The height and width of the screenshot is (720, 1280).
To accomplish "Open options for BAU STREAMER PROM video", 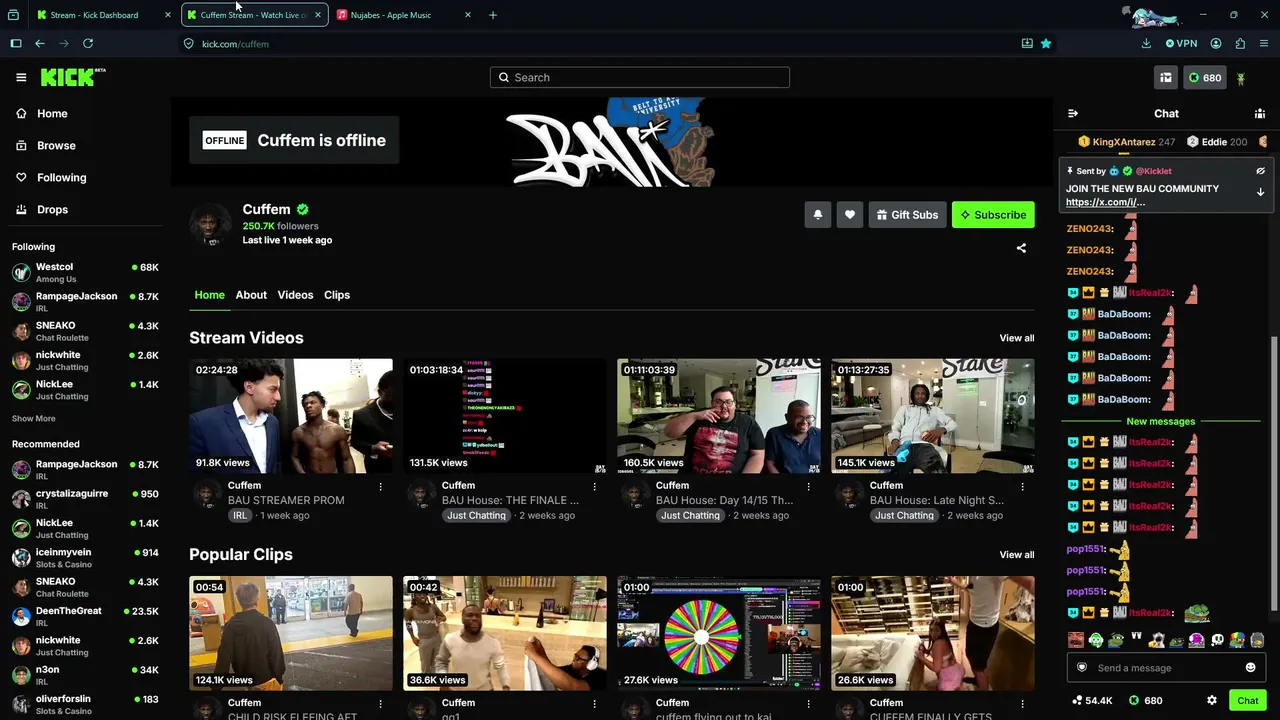I will pyautogui.click(x=380, y=486).
